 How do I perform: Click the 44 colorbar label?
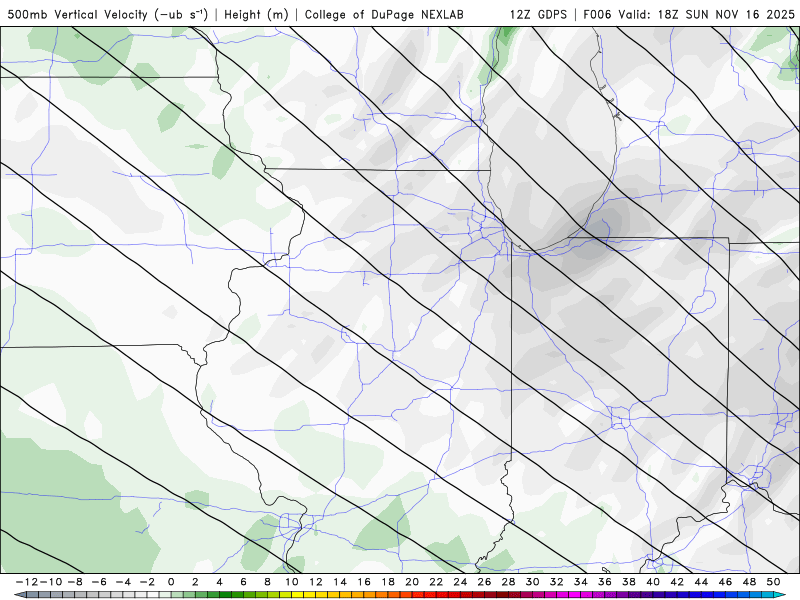tap(701, 582)
